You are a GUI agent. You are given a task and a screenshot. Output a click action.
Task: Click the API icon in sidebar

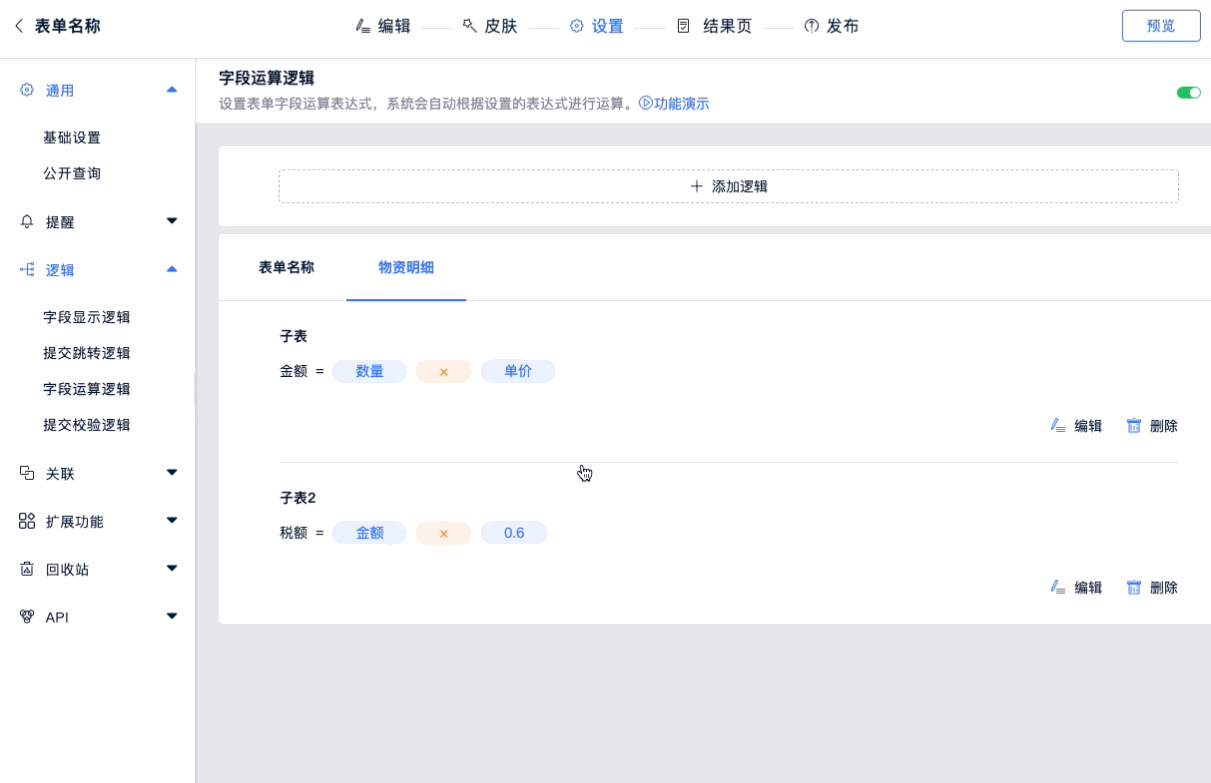pos(27,617)
